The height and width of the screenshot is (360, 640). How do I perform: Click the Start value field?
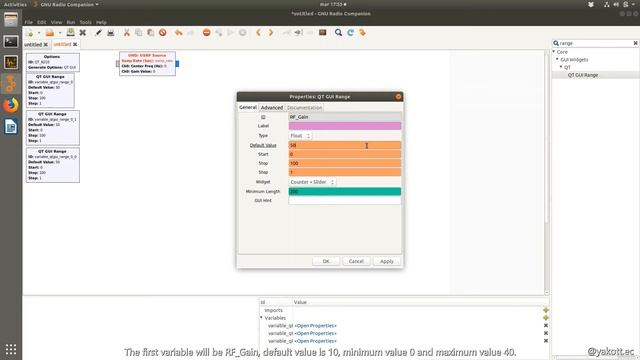coord(345,154)
